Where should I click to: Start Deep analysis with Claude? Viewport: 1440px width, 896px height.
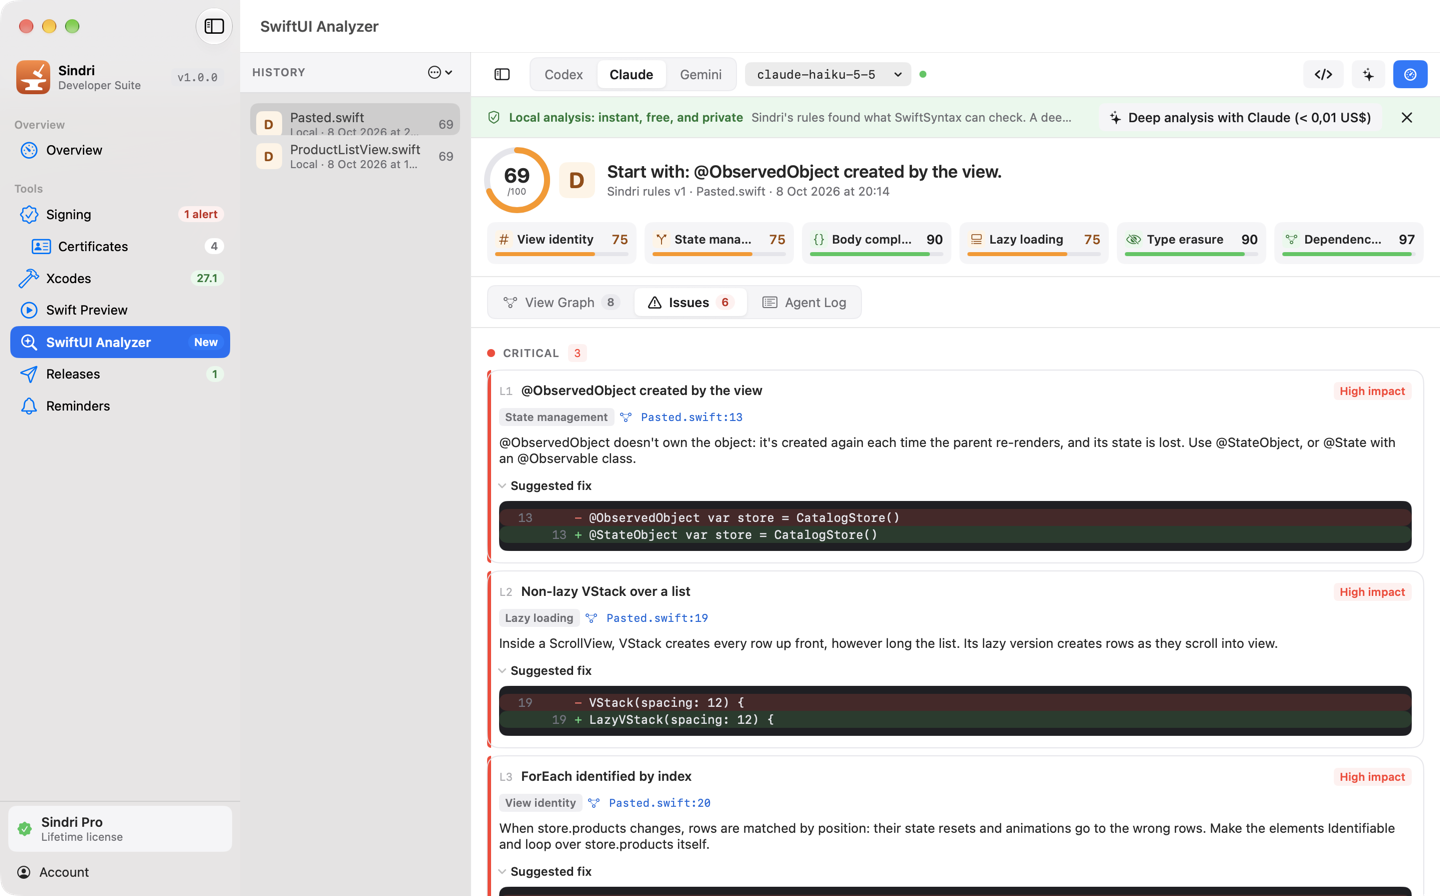(x=1241, y=117)
